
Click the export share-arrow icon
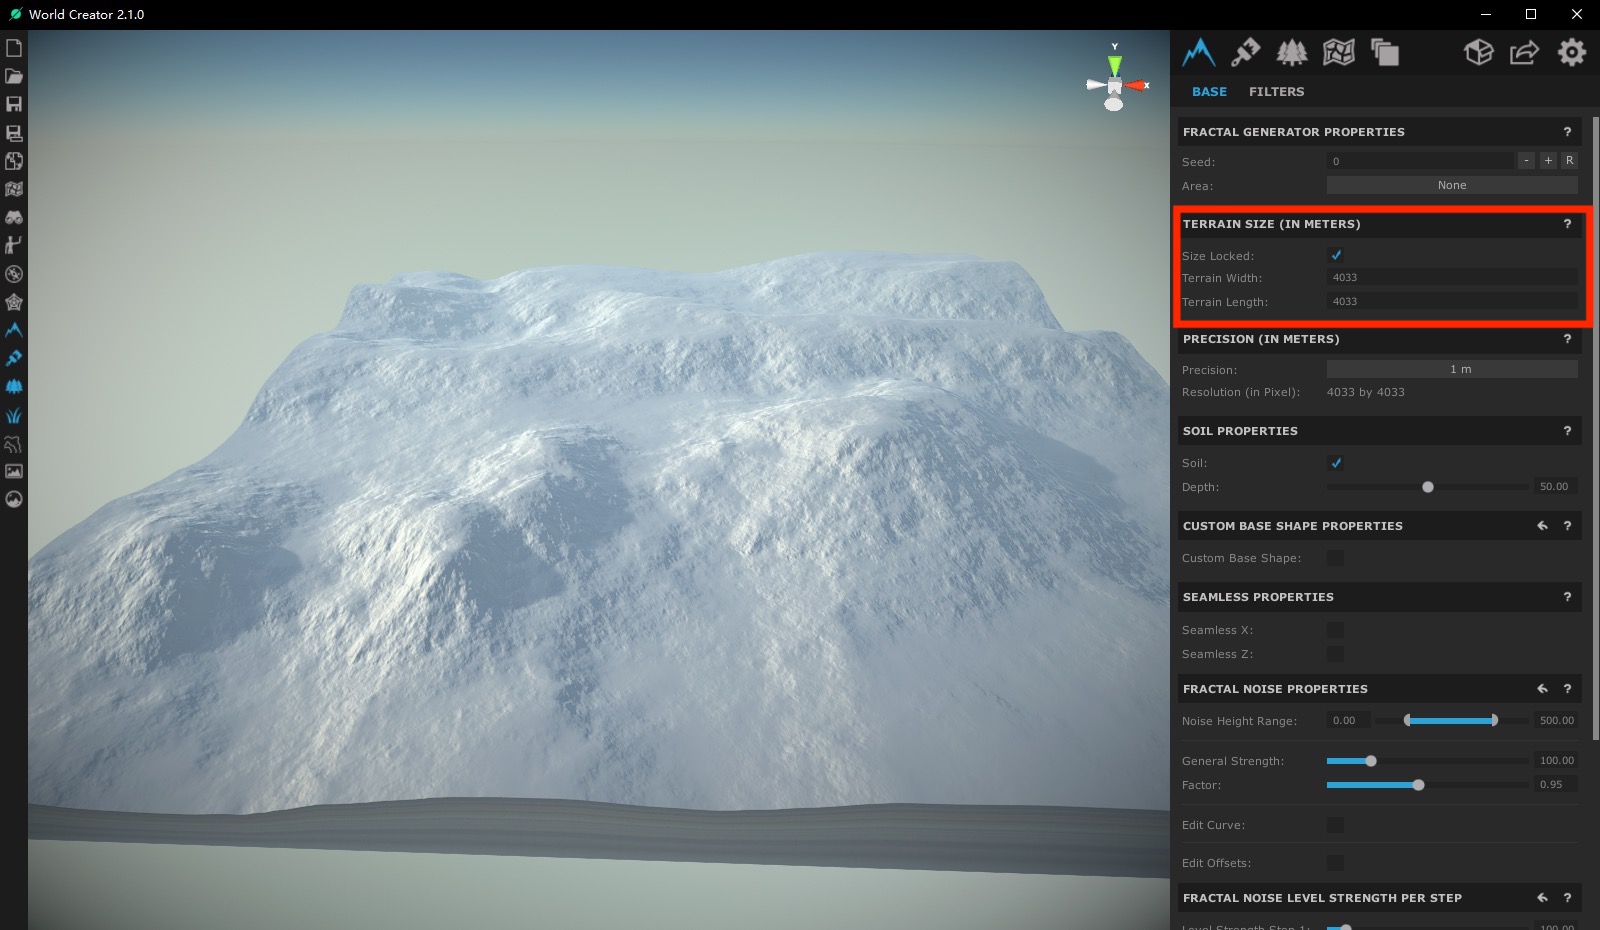pos(1524,52)
